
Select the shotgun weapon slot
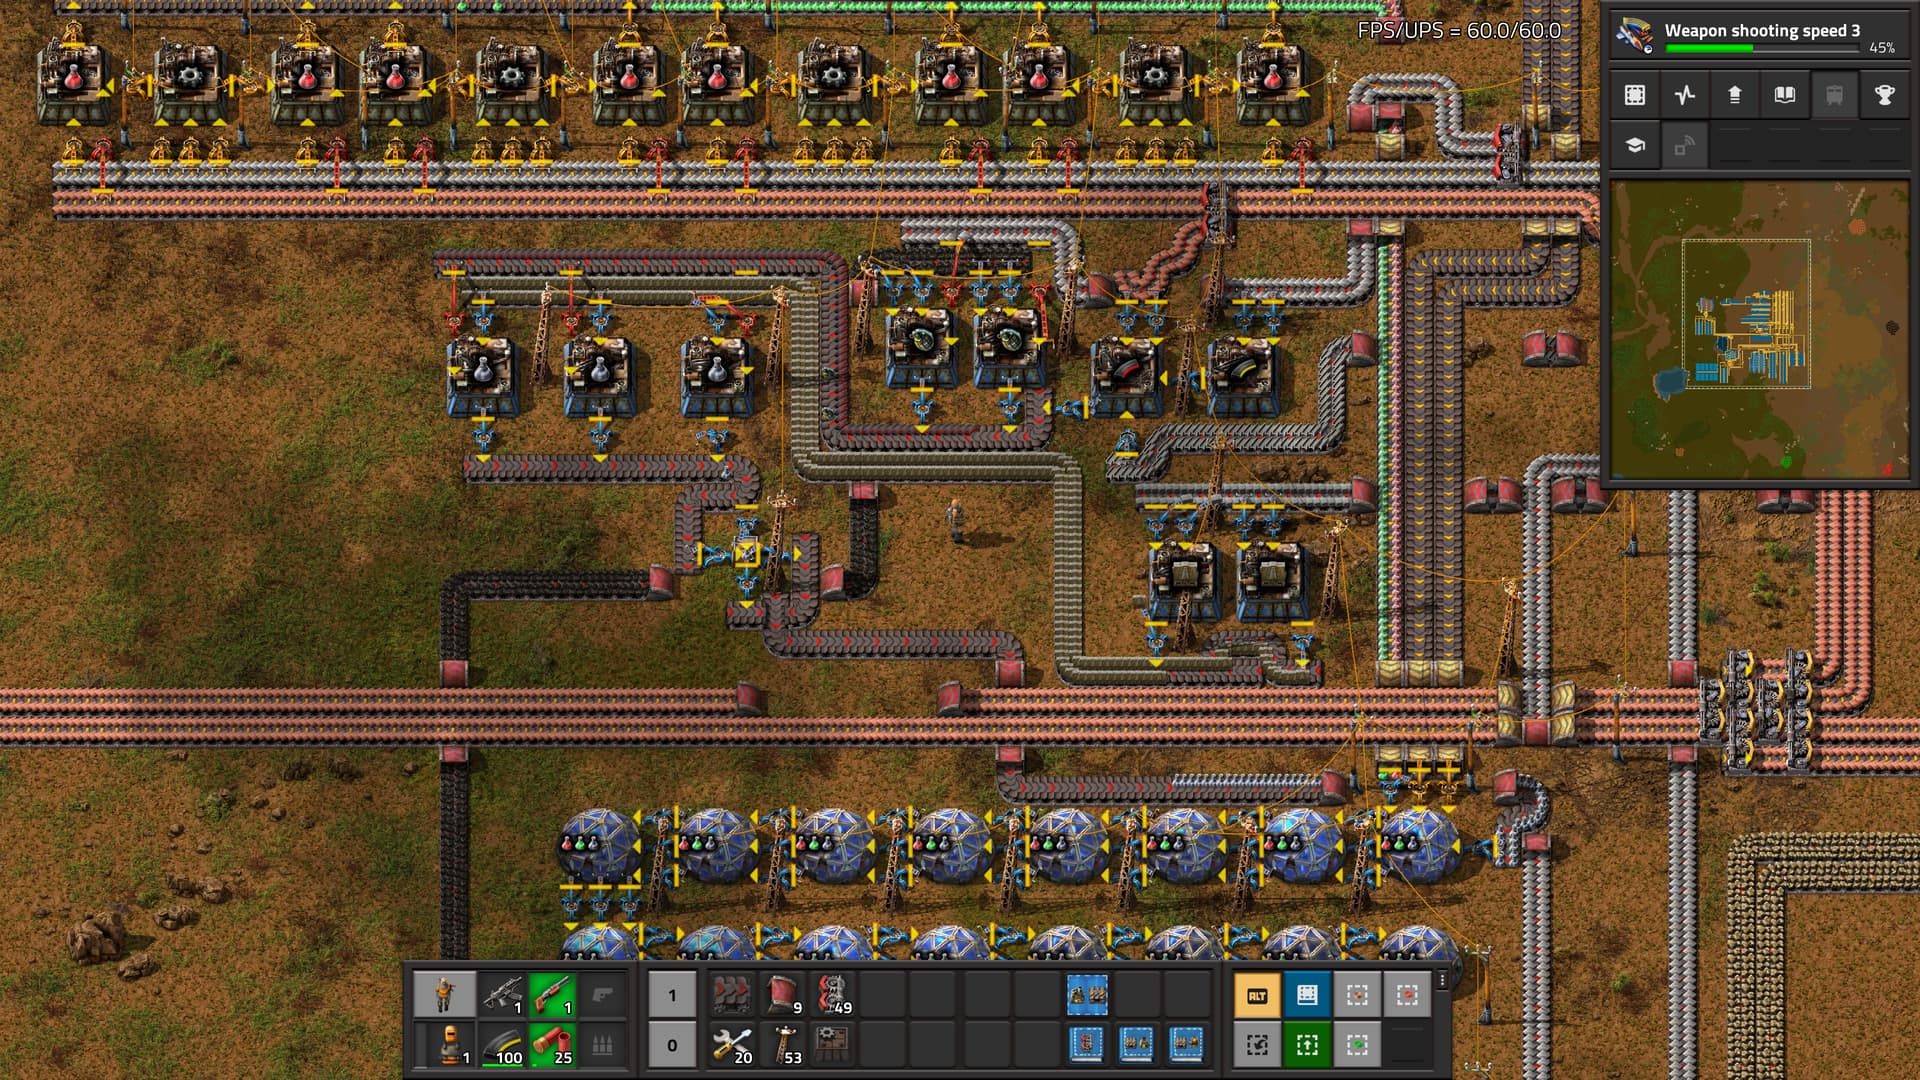click(x=552, y=995)
